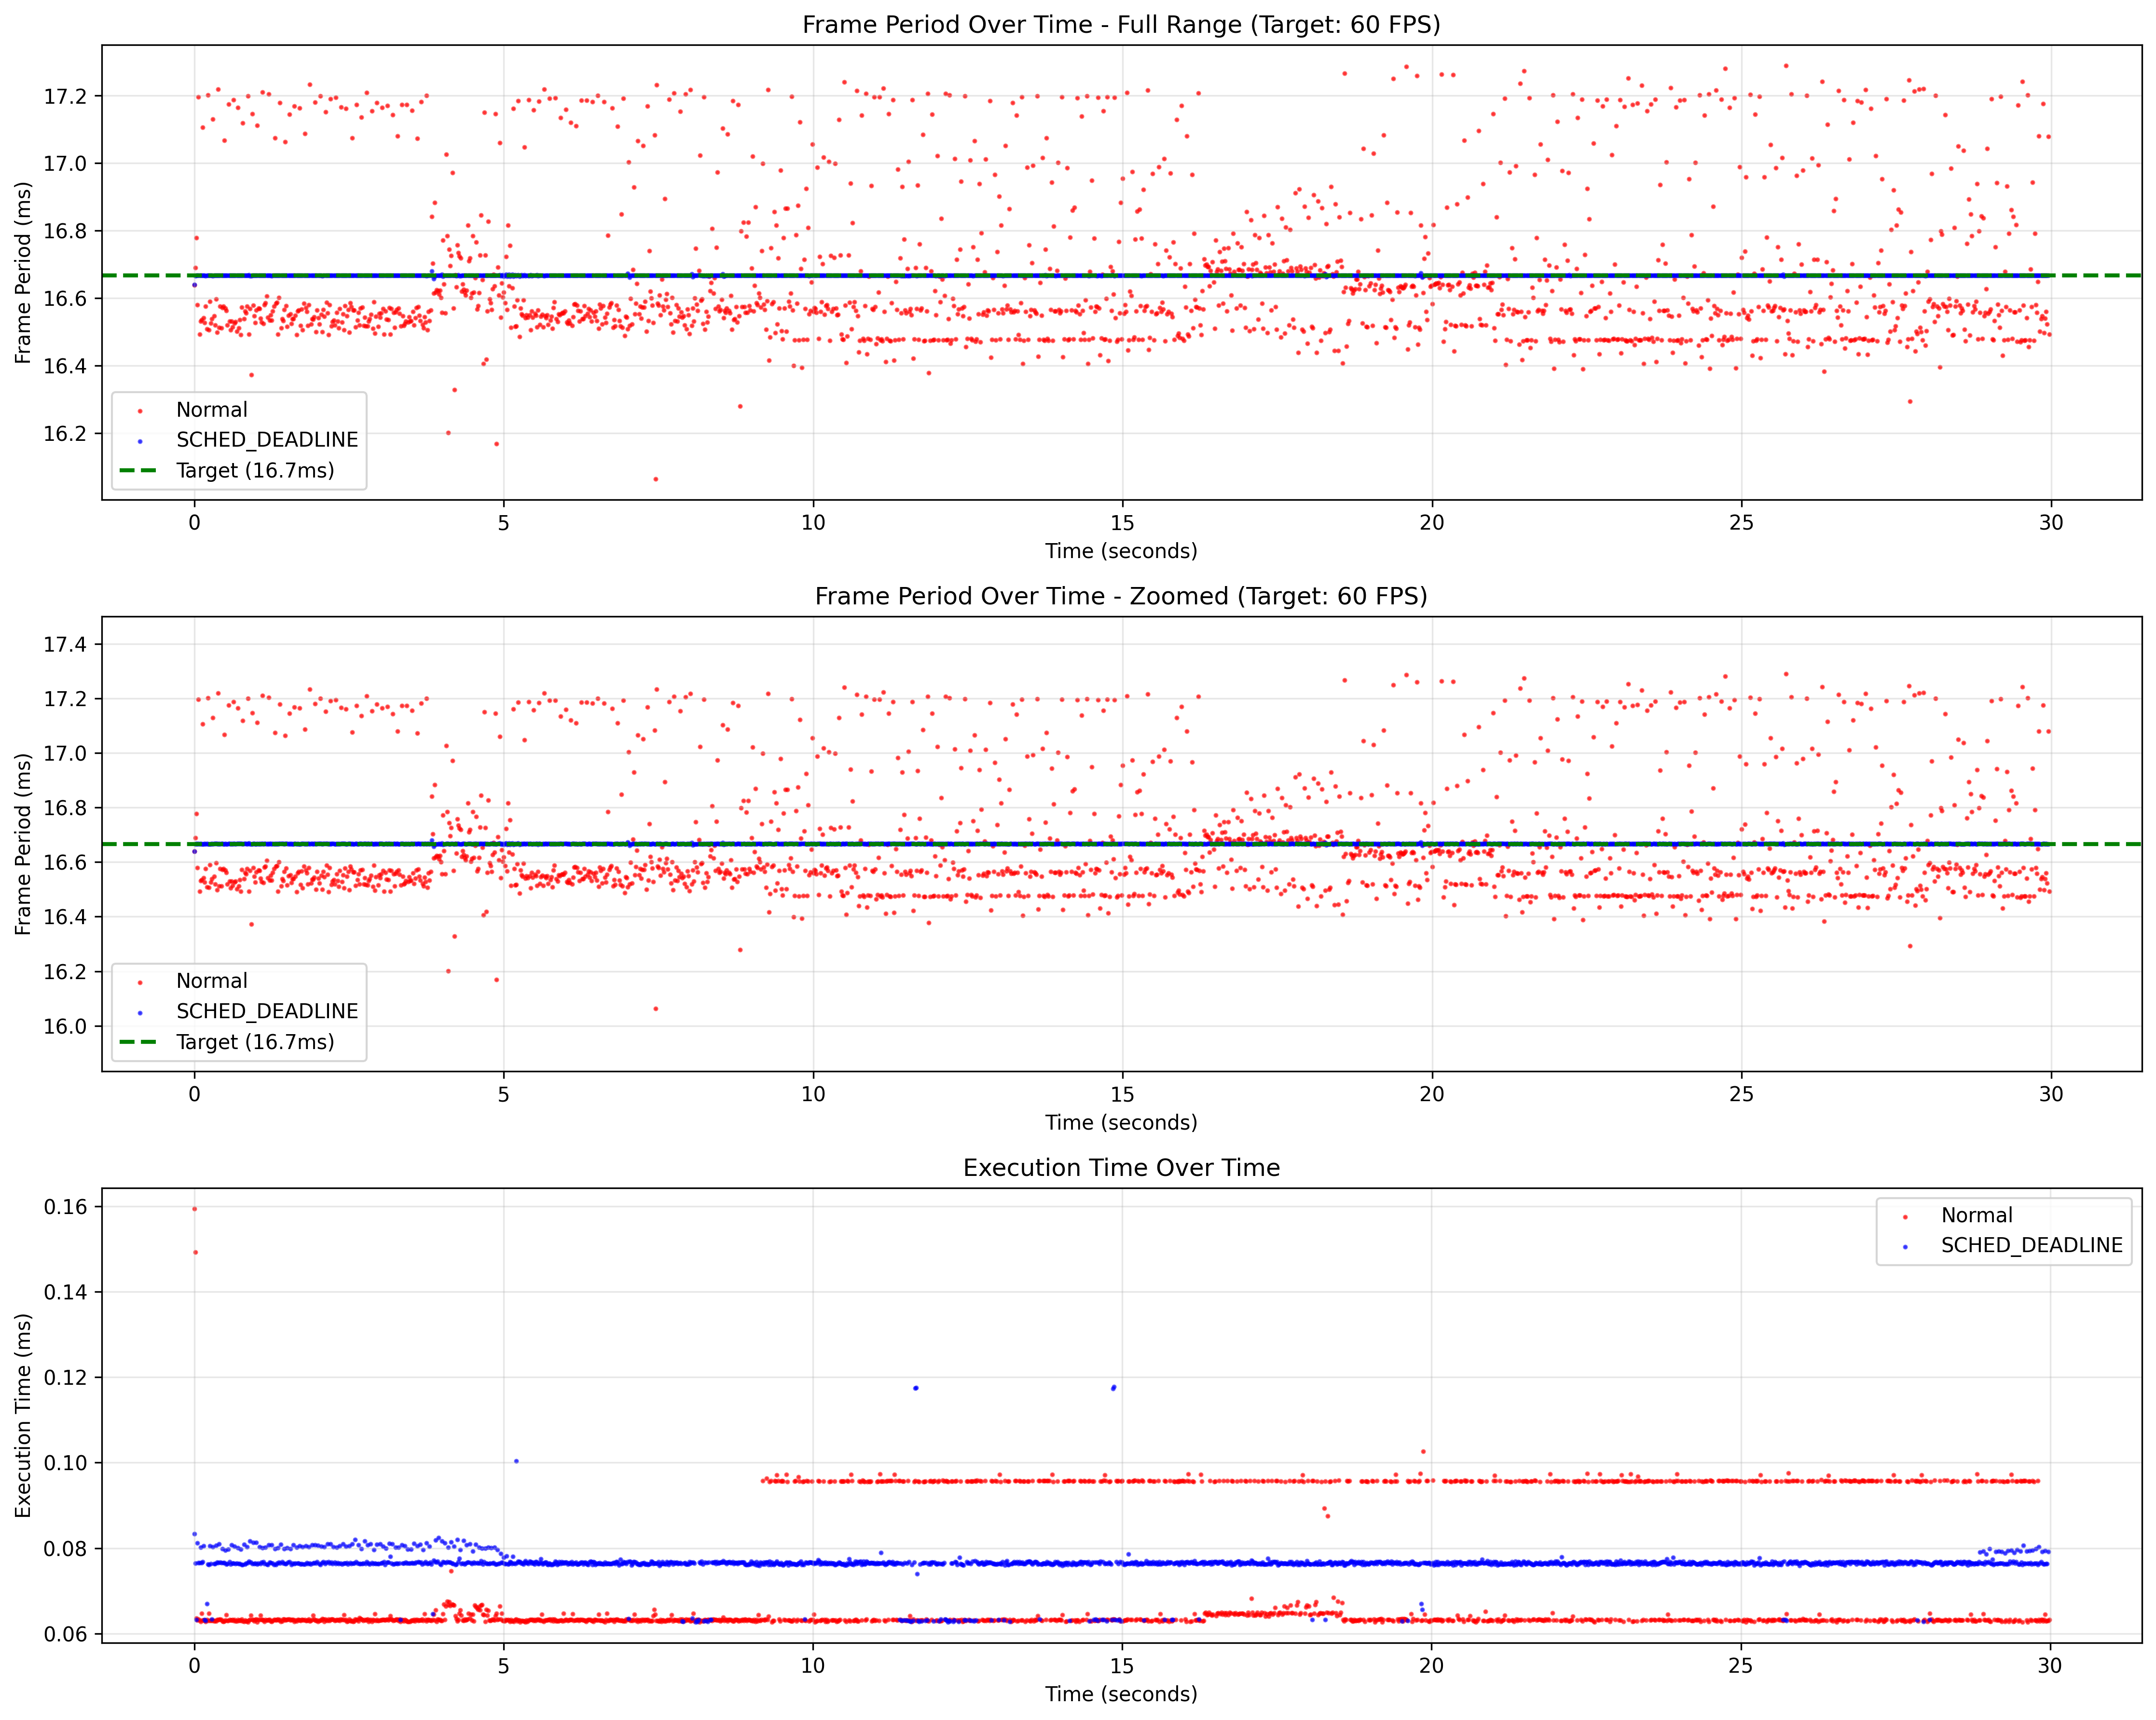Viewport: 2156px width, 1720px height.
Task: Click the "20" x-axis tick of the Zoomed plot
Action: 1432,1094
